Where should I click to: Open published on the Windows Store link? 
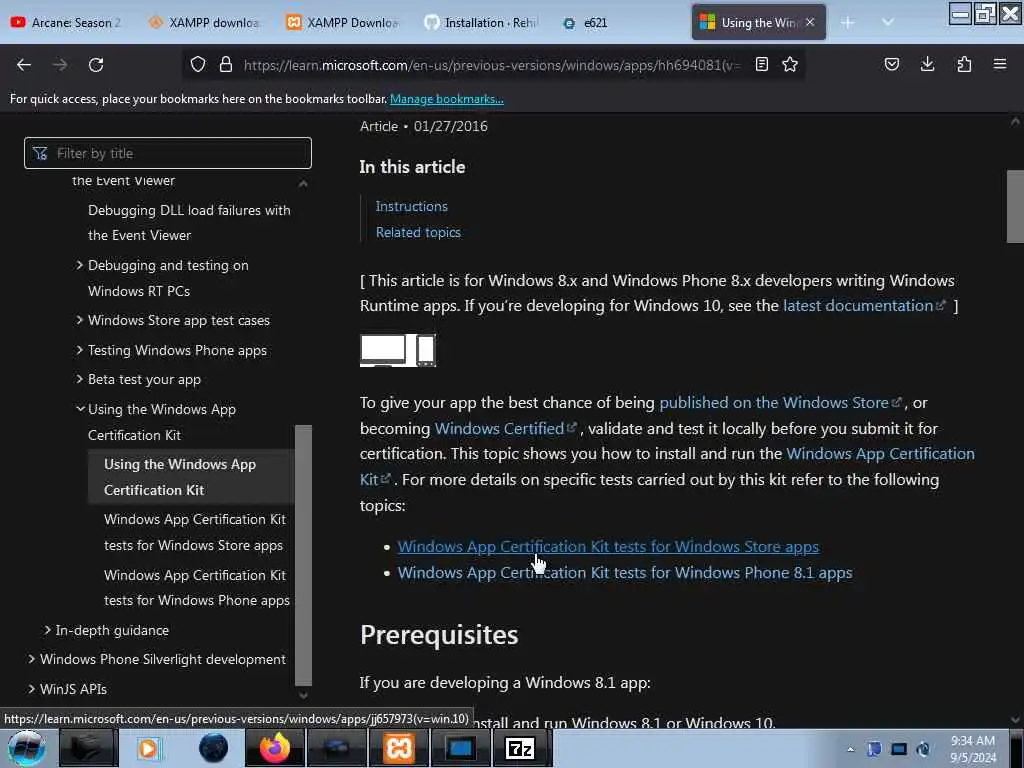pos(780,402)
